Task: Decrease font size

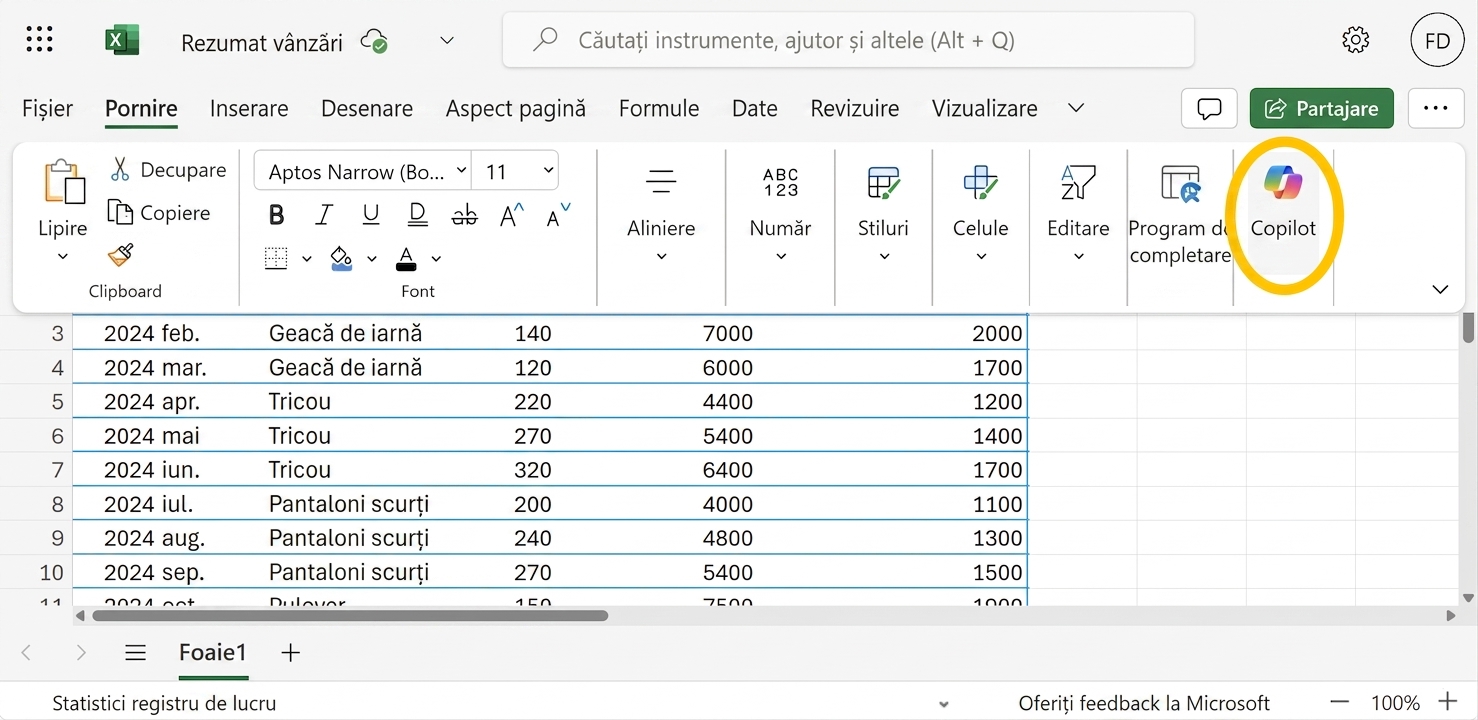Action: pos(558,214)
